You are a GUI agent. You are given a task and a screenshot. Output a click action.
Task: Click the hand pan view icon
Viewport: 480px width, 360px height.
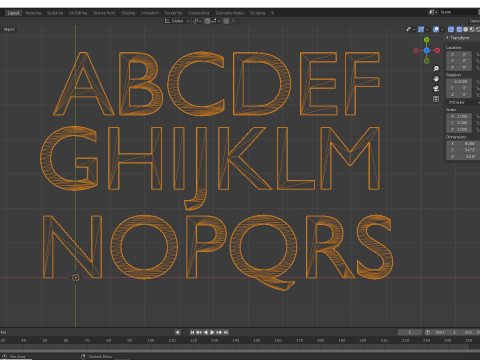pyautogui.click(x=436, y=79)
